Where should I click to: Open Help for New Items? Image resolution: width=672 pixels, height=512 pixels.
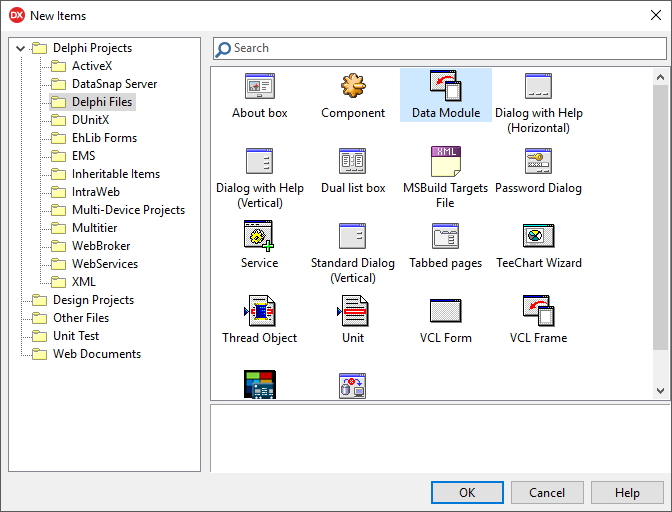pyautogui.click(x=627, y=493)
